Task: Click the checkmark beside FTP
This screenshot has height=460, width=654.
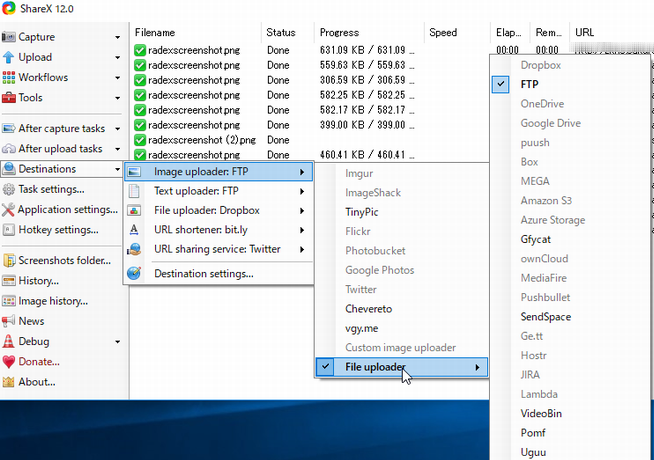Action: click(501, 84)
